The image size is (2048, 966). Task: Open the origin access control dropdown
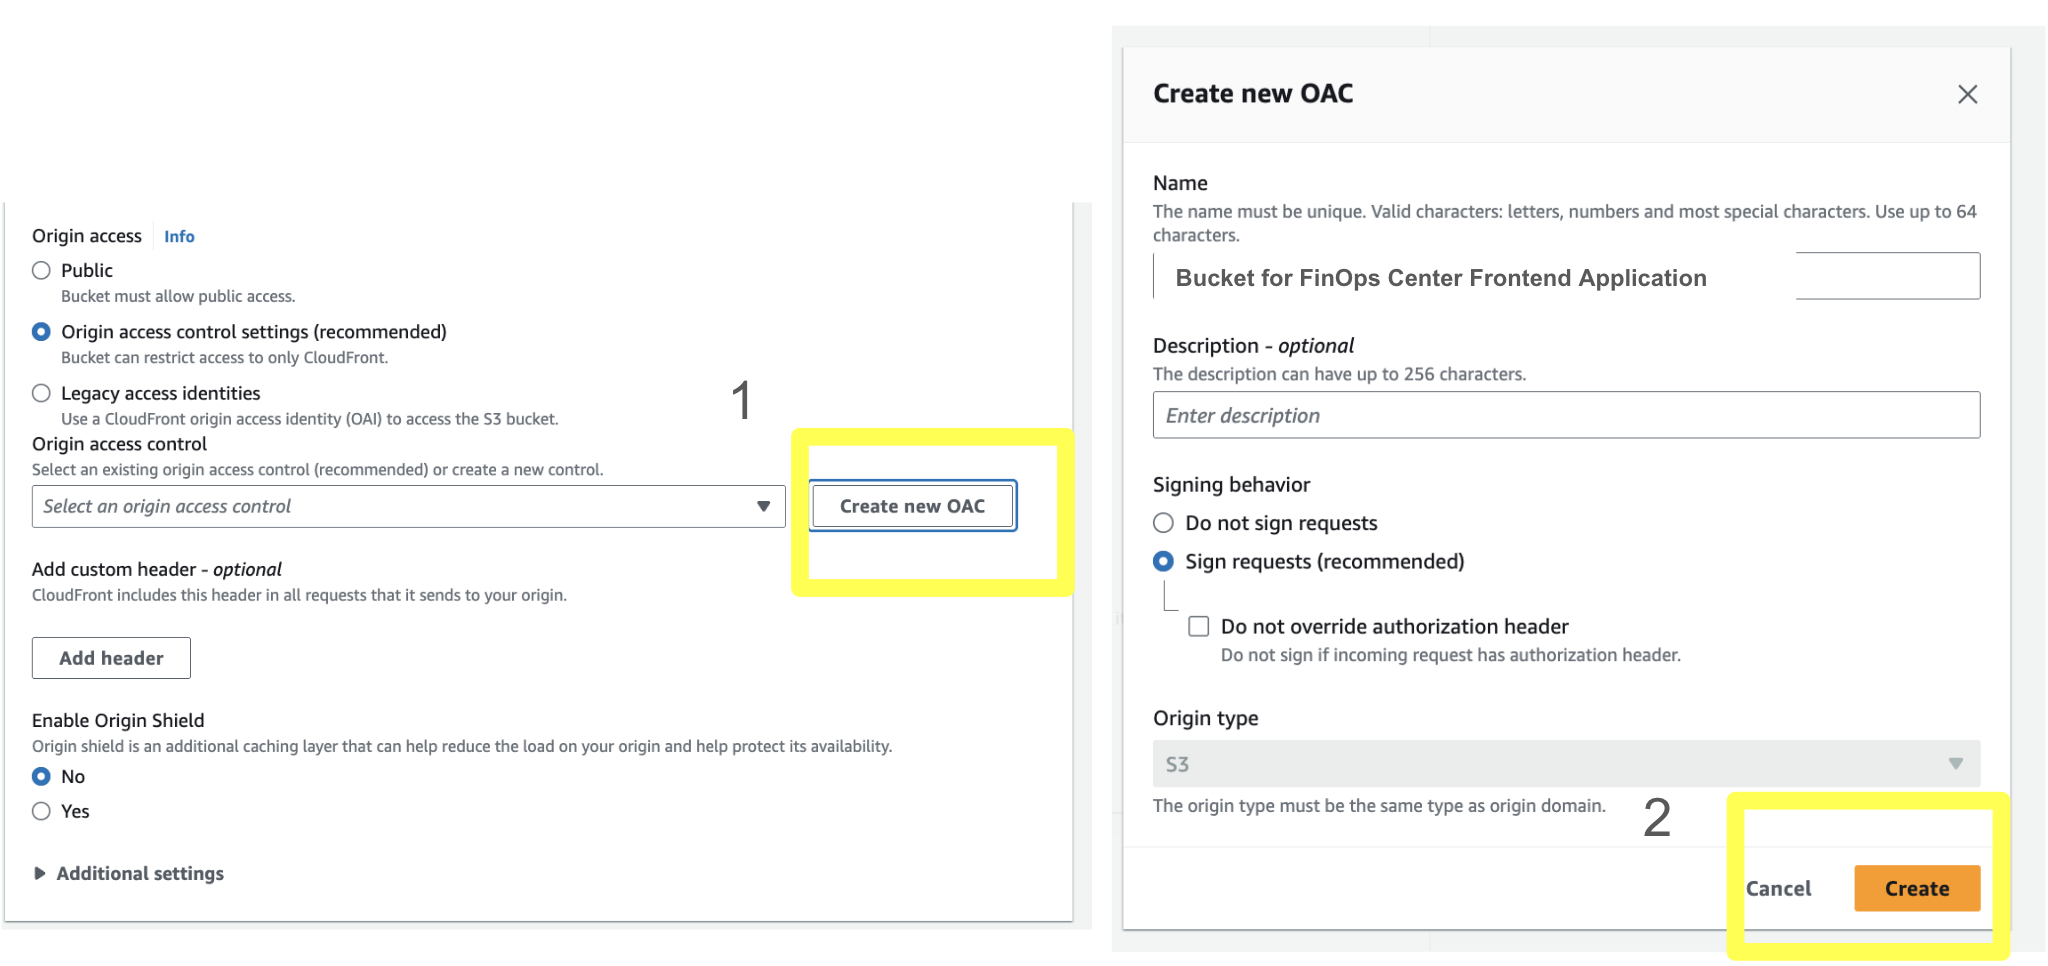[x=408, y=507]
